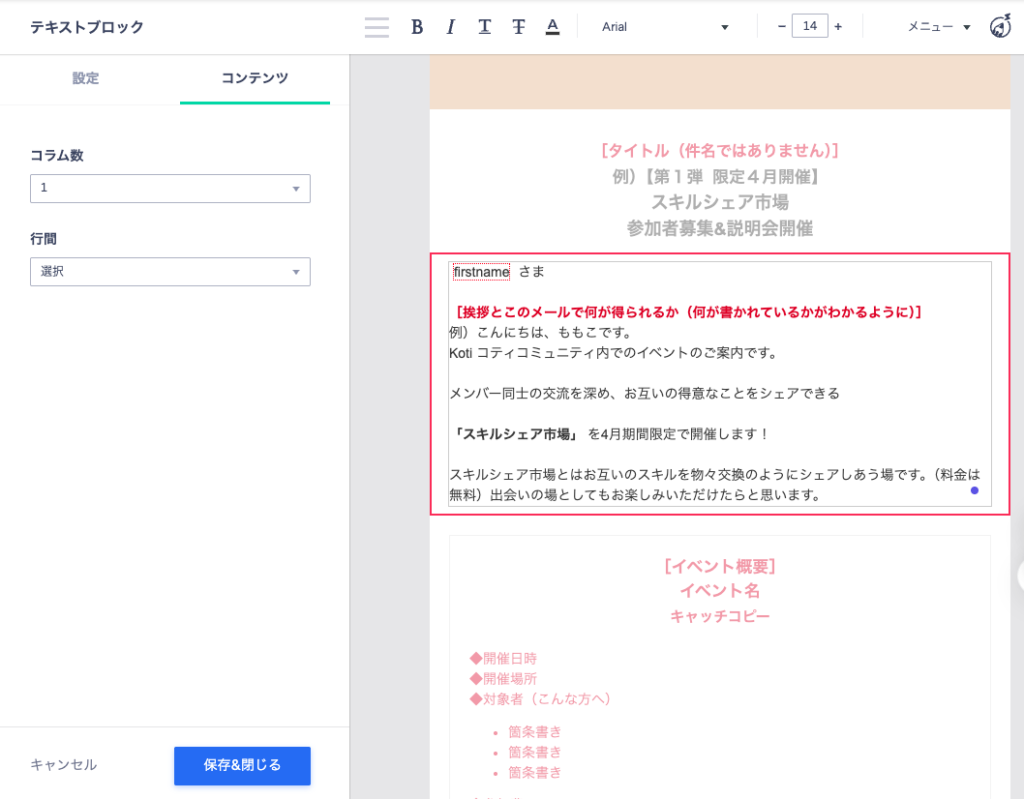Screen dimensions: 1024x799
Task: Open the text alignment lines icon
Action: (x=377, y=27)
